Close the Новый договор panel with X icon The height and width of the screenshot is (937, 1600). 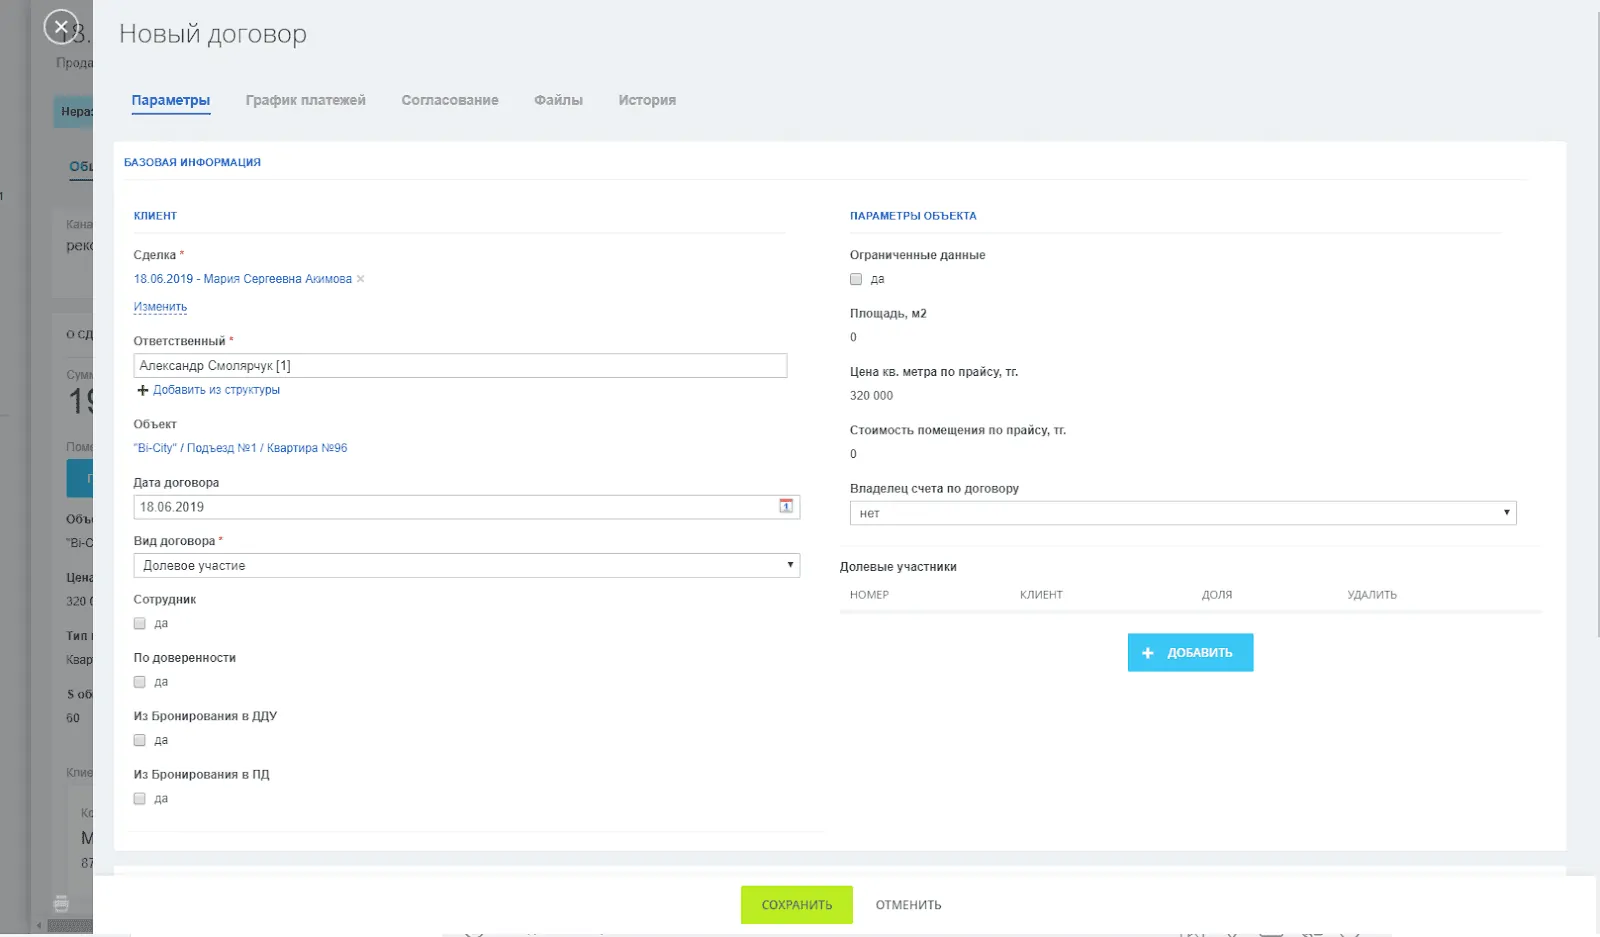[61, 27]
